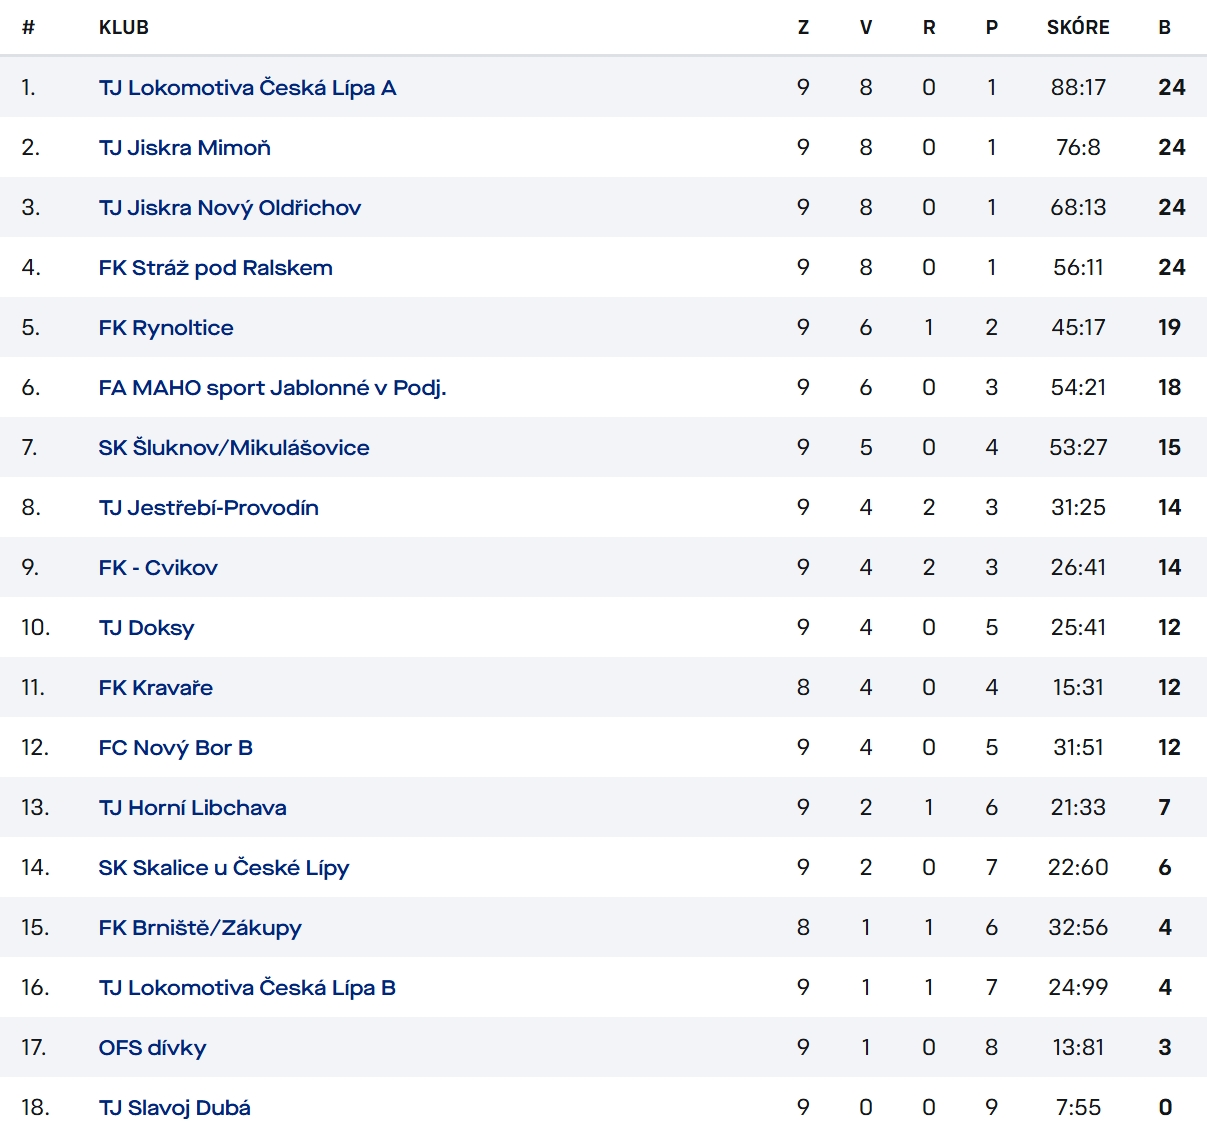Click the SKÓRE column header
Image resolution: width=1207 pixels, height=1138 pixels.
point(1078,28)
